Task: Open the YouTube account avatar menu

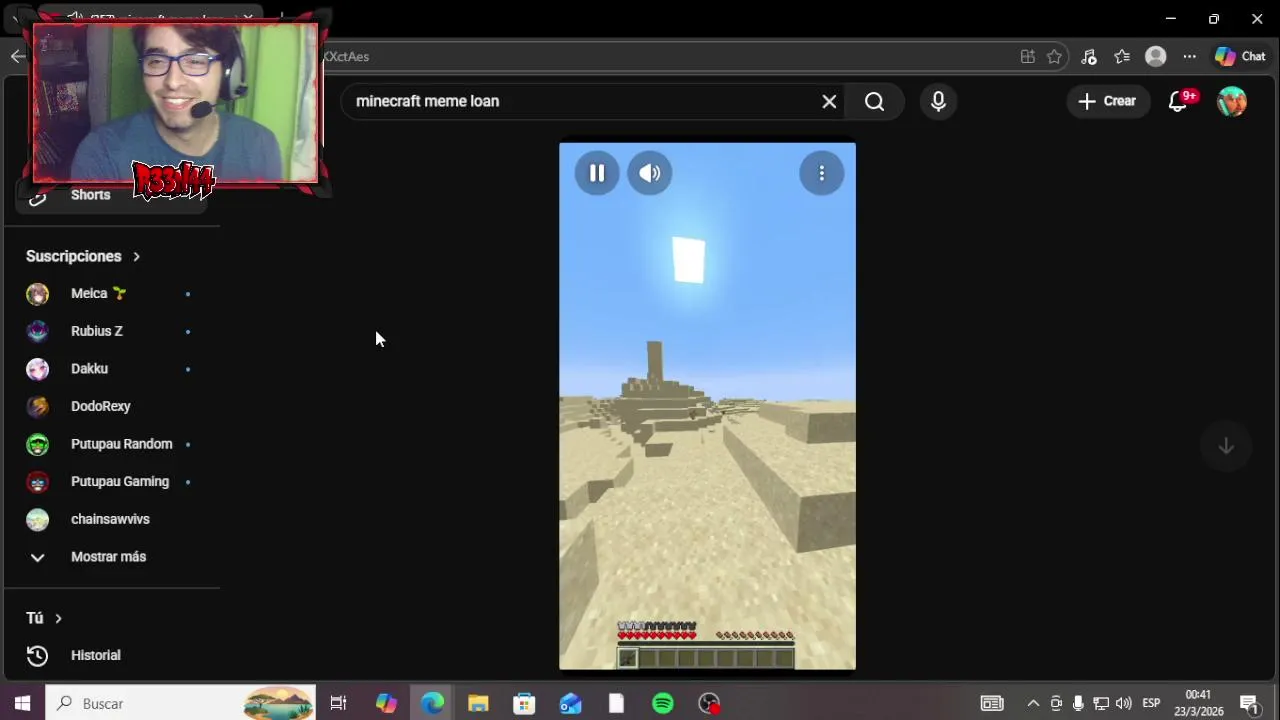Action: [1232, 101]
